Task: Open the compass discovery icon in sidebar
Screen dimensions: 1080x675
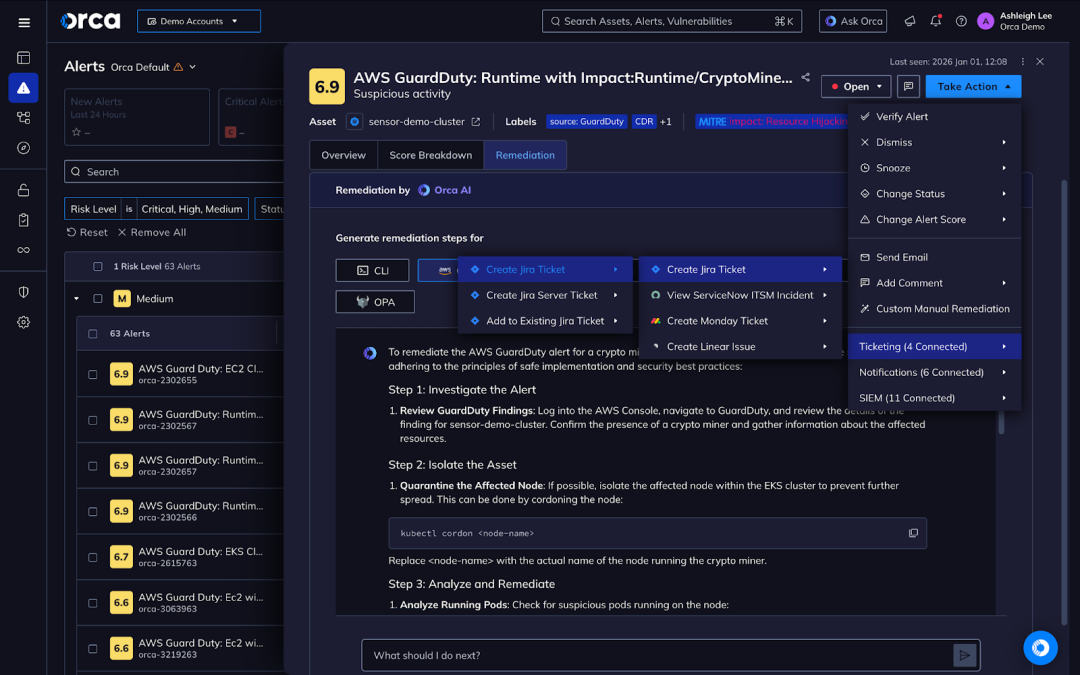Action: point(22,147)
